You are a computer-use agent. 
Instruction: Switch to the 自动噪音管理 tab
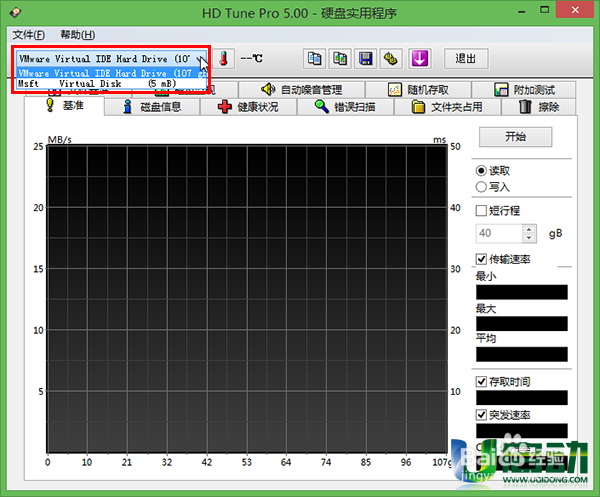click(302, 90)
